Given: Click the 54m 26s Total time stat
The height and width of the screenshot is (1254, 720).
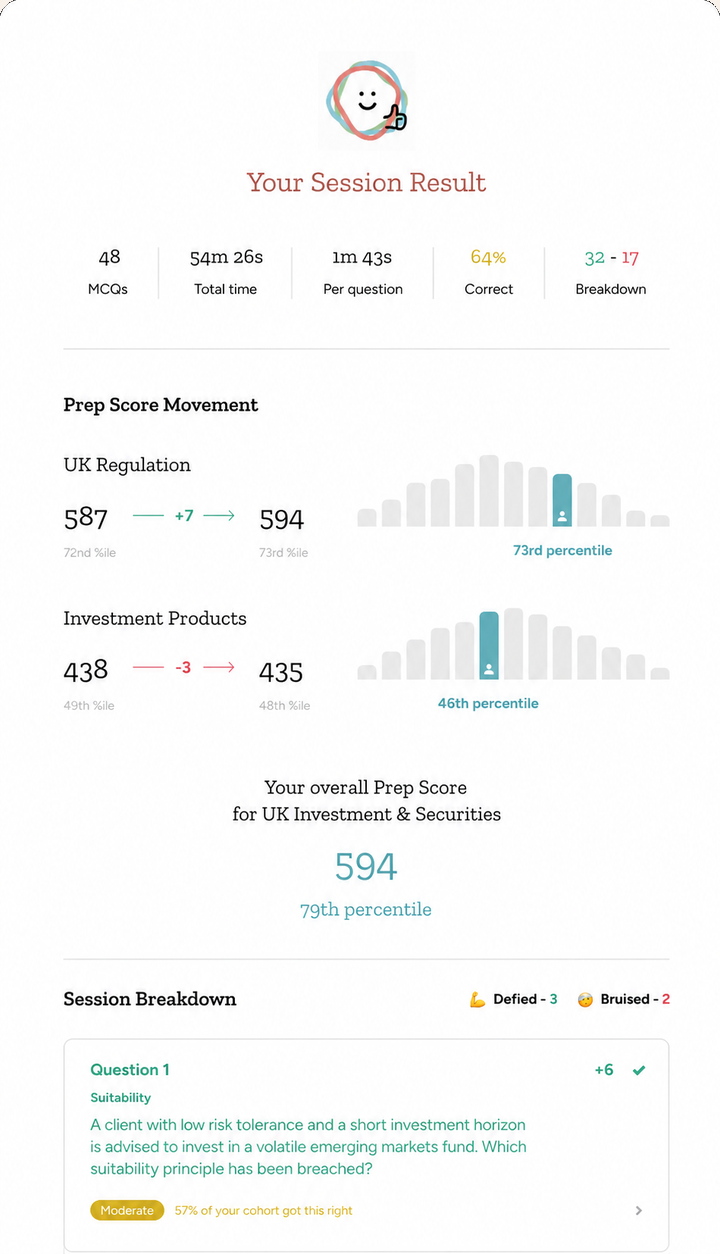Looking at the screenshot, I should (x=226, y=272).
